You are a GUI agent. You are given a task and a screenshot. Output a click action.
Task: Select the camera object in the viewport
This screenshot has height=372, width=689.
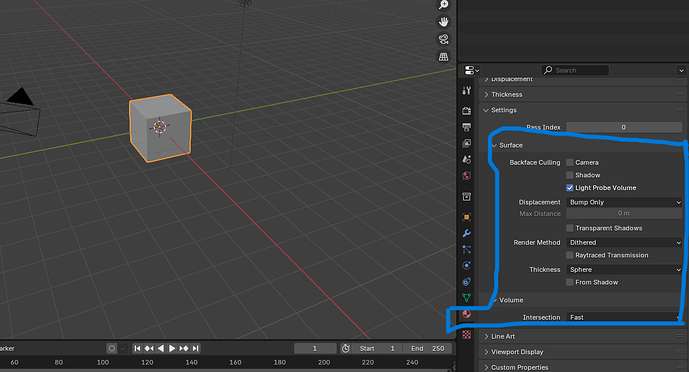20,112
